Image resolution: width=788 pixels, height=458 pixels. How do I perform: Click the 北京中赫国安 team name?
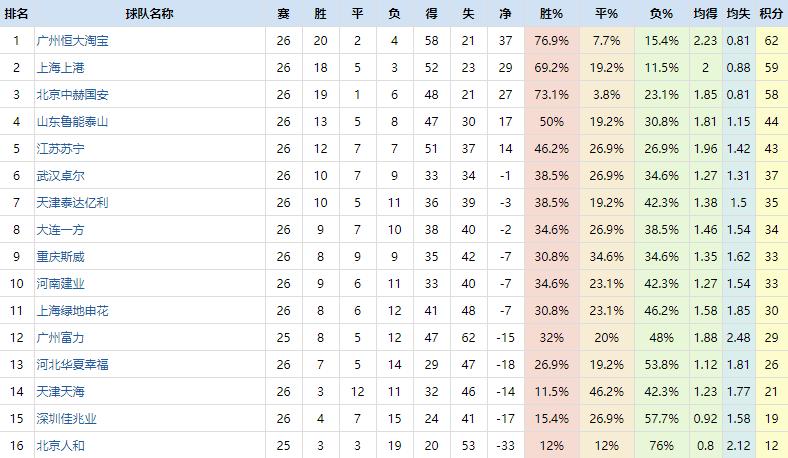coord(72,95)
